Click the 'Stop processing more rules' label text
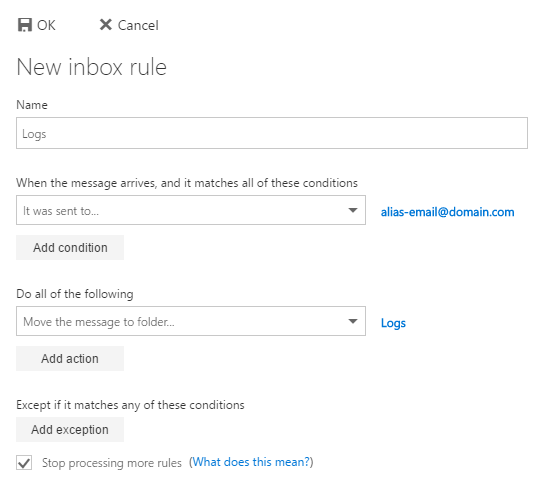The height and width of the screenshot is (492, 545). click(112, 463)
